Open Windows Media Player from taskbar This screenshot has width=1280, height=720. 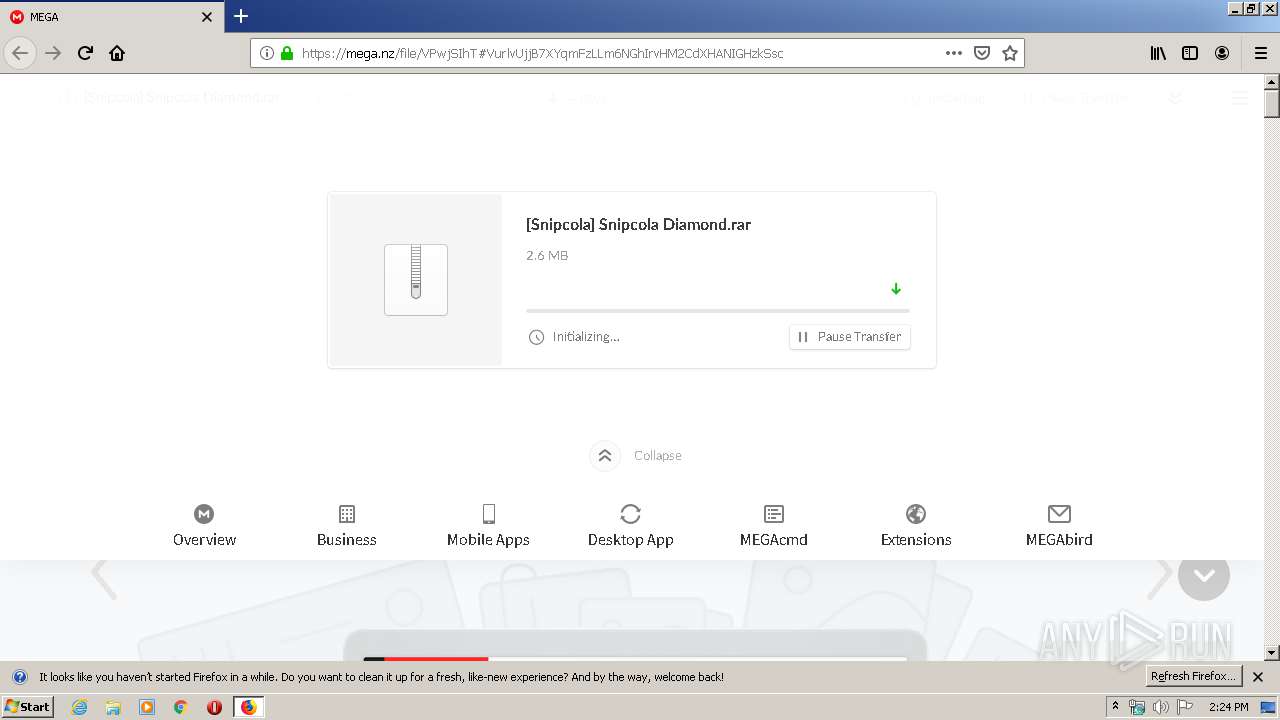point(147,707)
